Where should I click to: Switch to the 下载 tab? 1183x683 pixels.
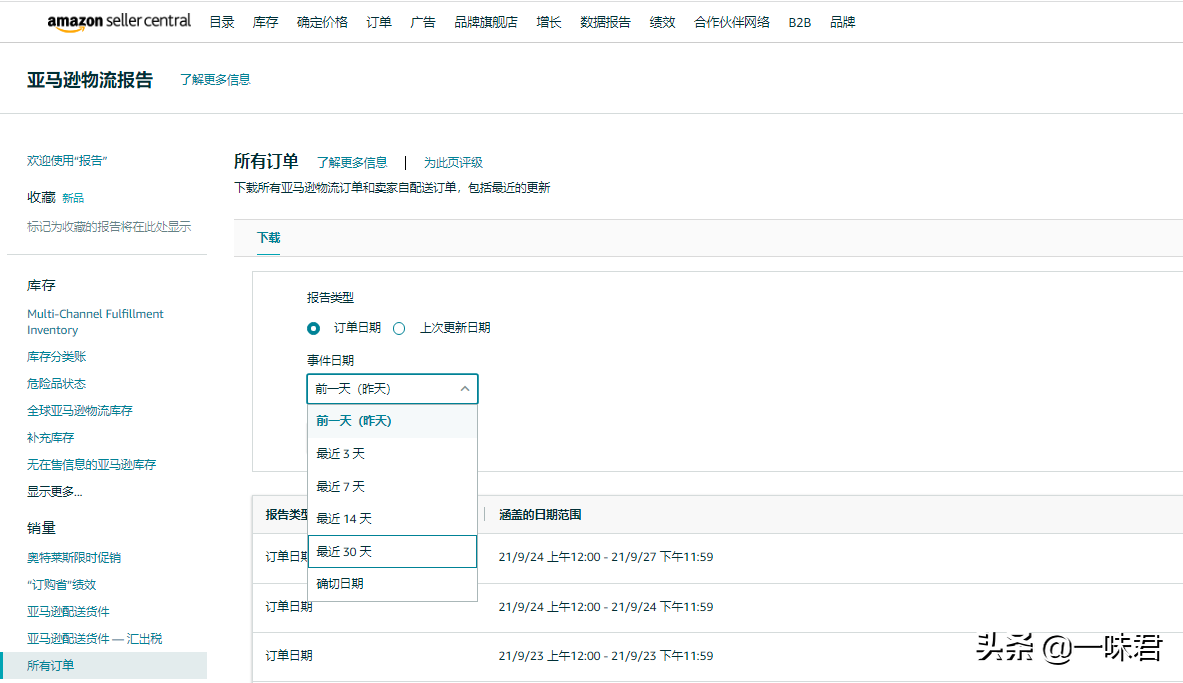269,238
